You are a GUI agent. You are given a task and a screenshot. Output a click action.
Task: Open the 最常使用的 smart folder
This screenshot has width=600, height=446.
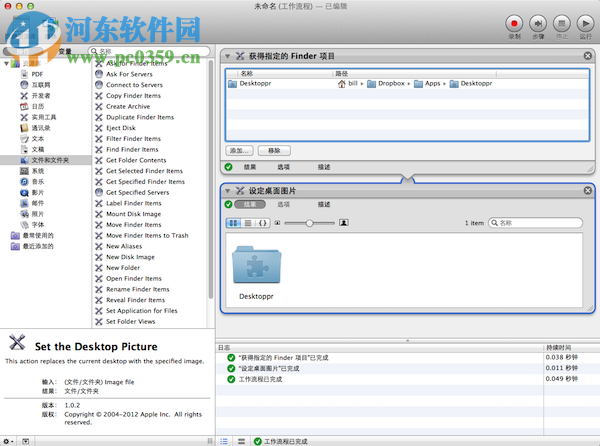[x=33, y=235]
